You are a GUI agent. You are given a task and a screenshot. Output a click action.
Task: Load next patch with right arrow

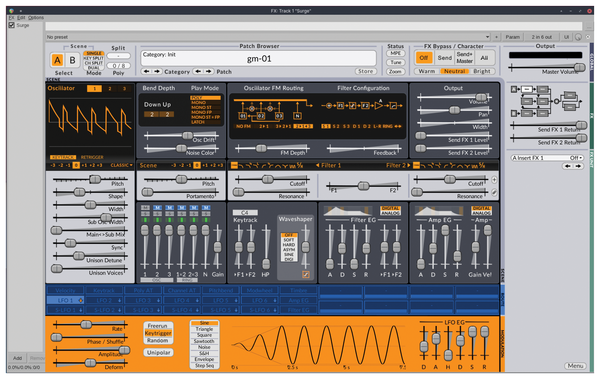[x=209, y=72]
